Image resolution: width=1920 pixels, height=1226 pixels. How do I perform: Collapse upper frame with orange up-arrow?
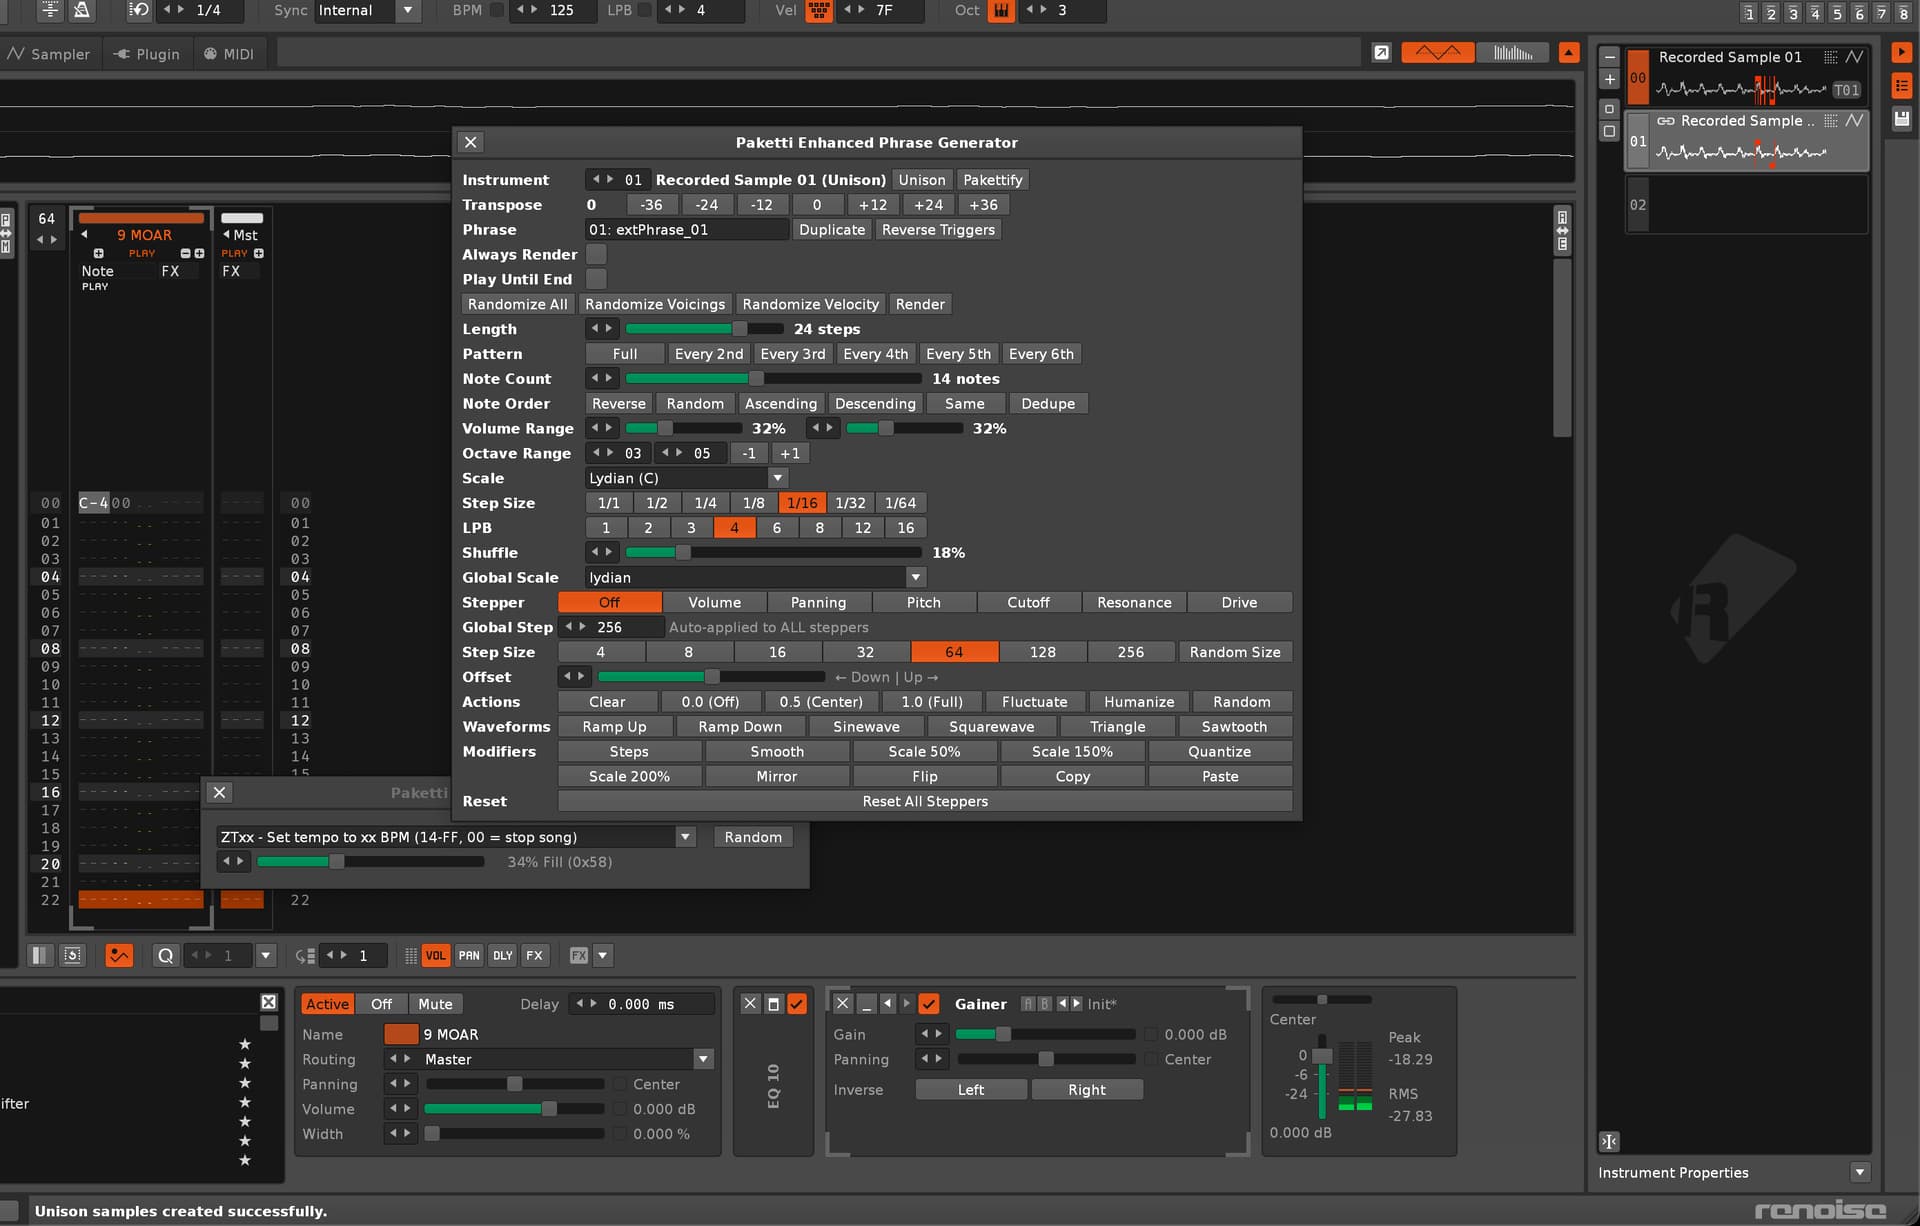point(1569,53)
